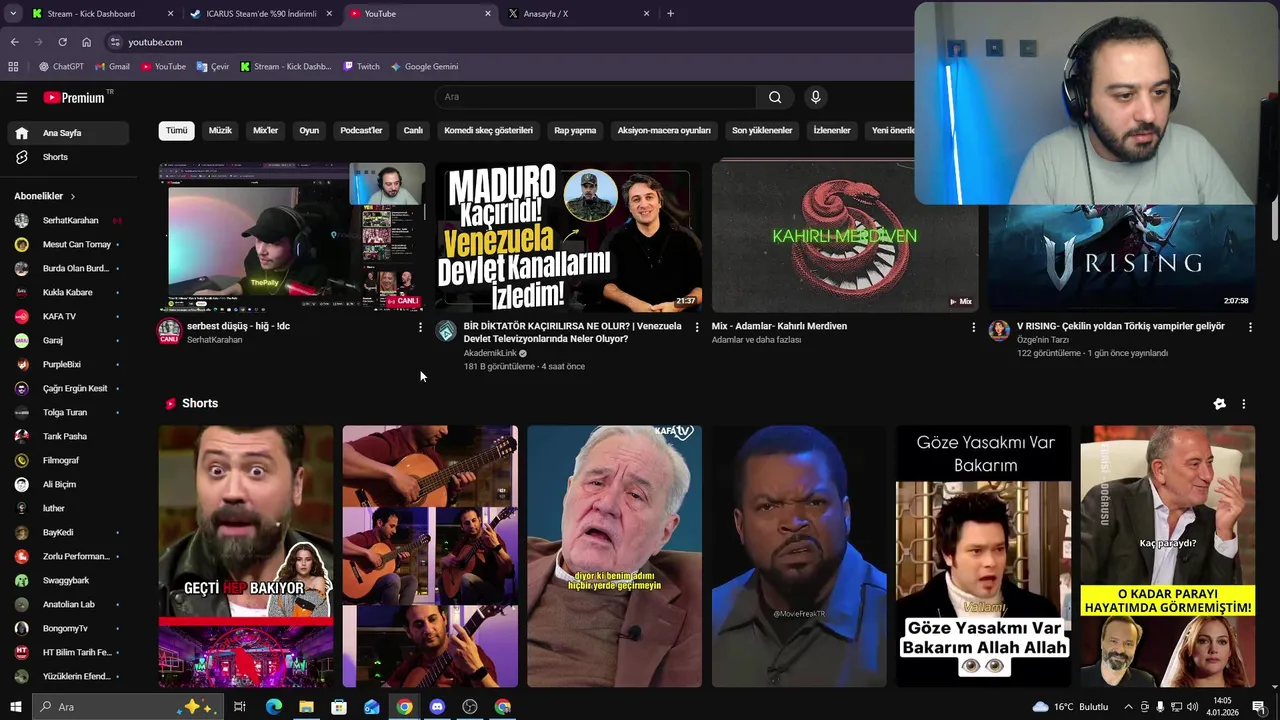Open Task View on the taskbar
The height and width of the screenshot is (720, 1280).
[x=240, y=707]
